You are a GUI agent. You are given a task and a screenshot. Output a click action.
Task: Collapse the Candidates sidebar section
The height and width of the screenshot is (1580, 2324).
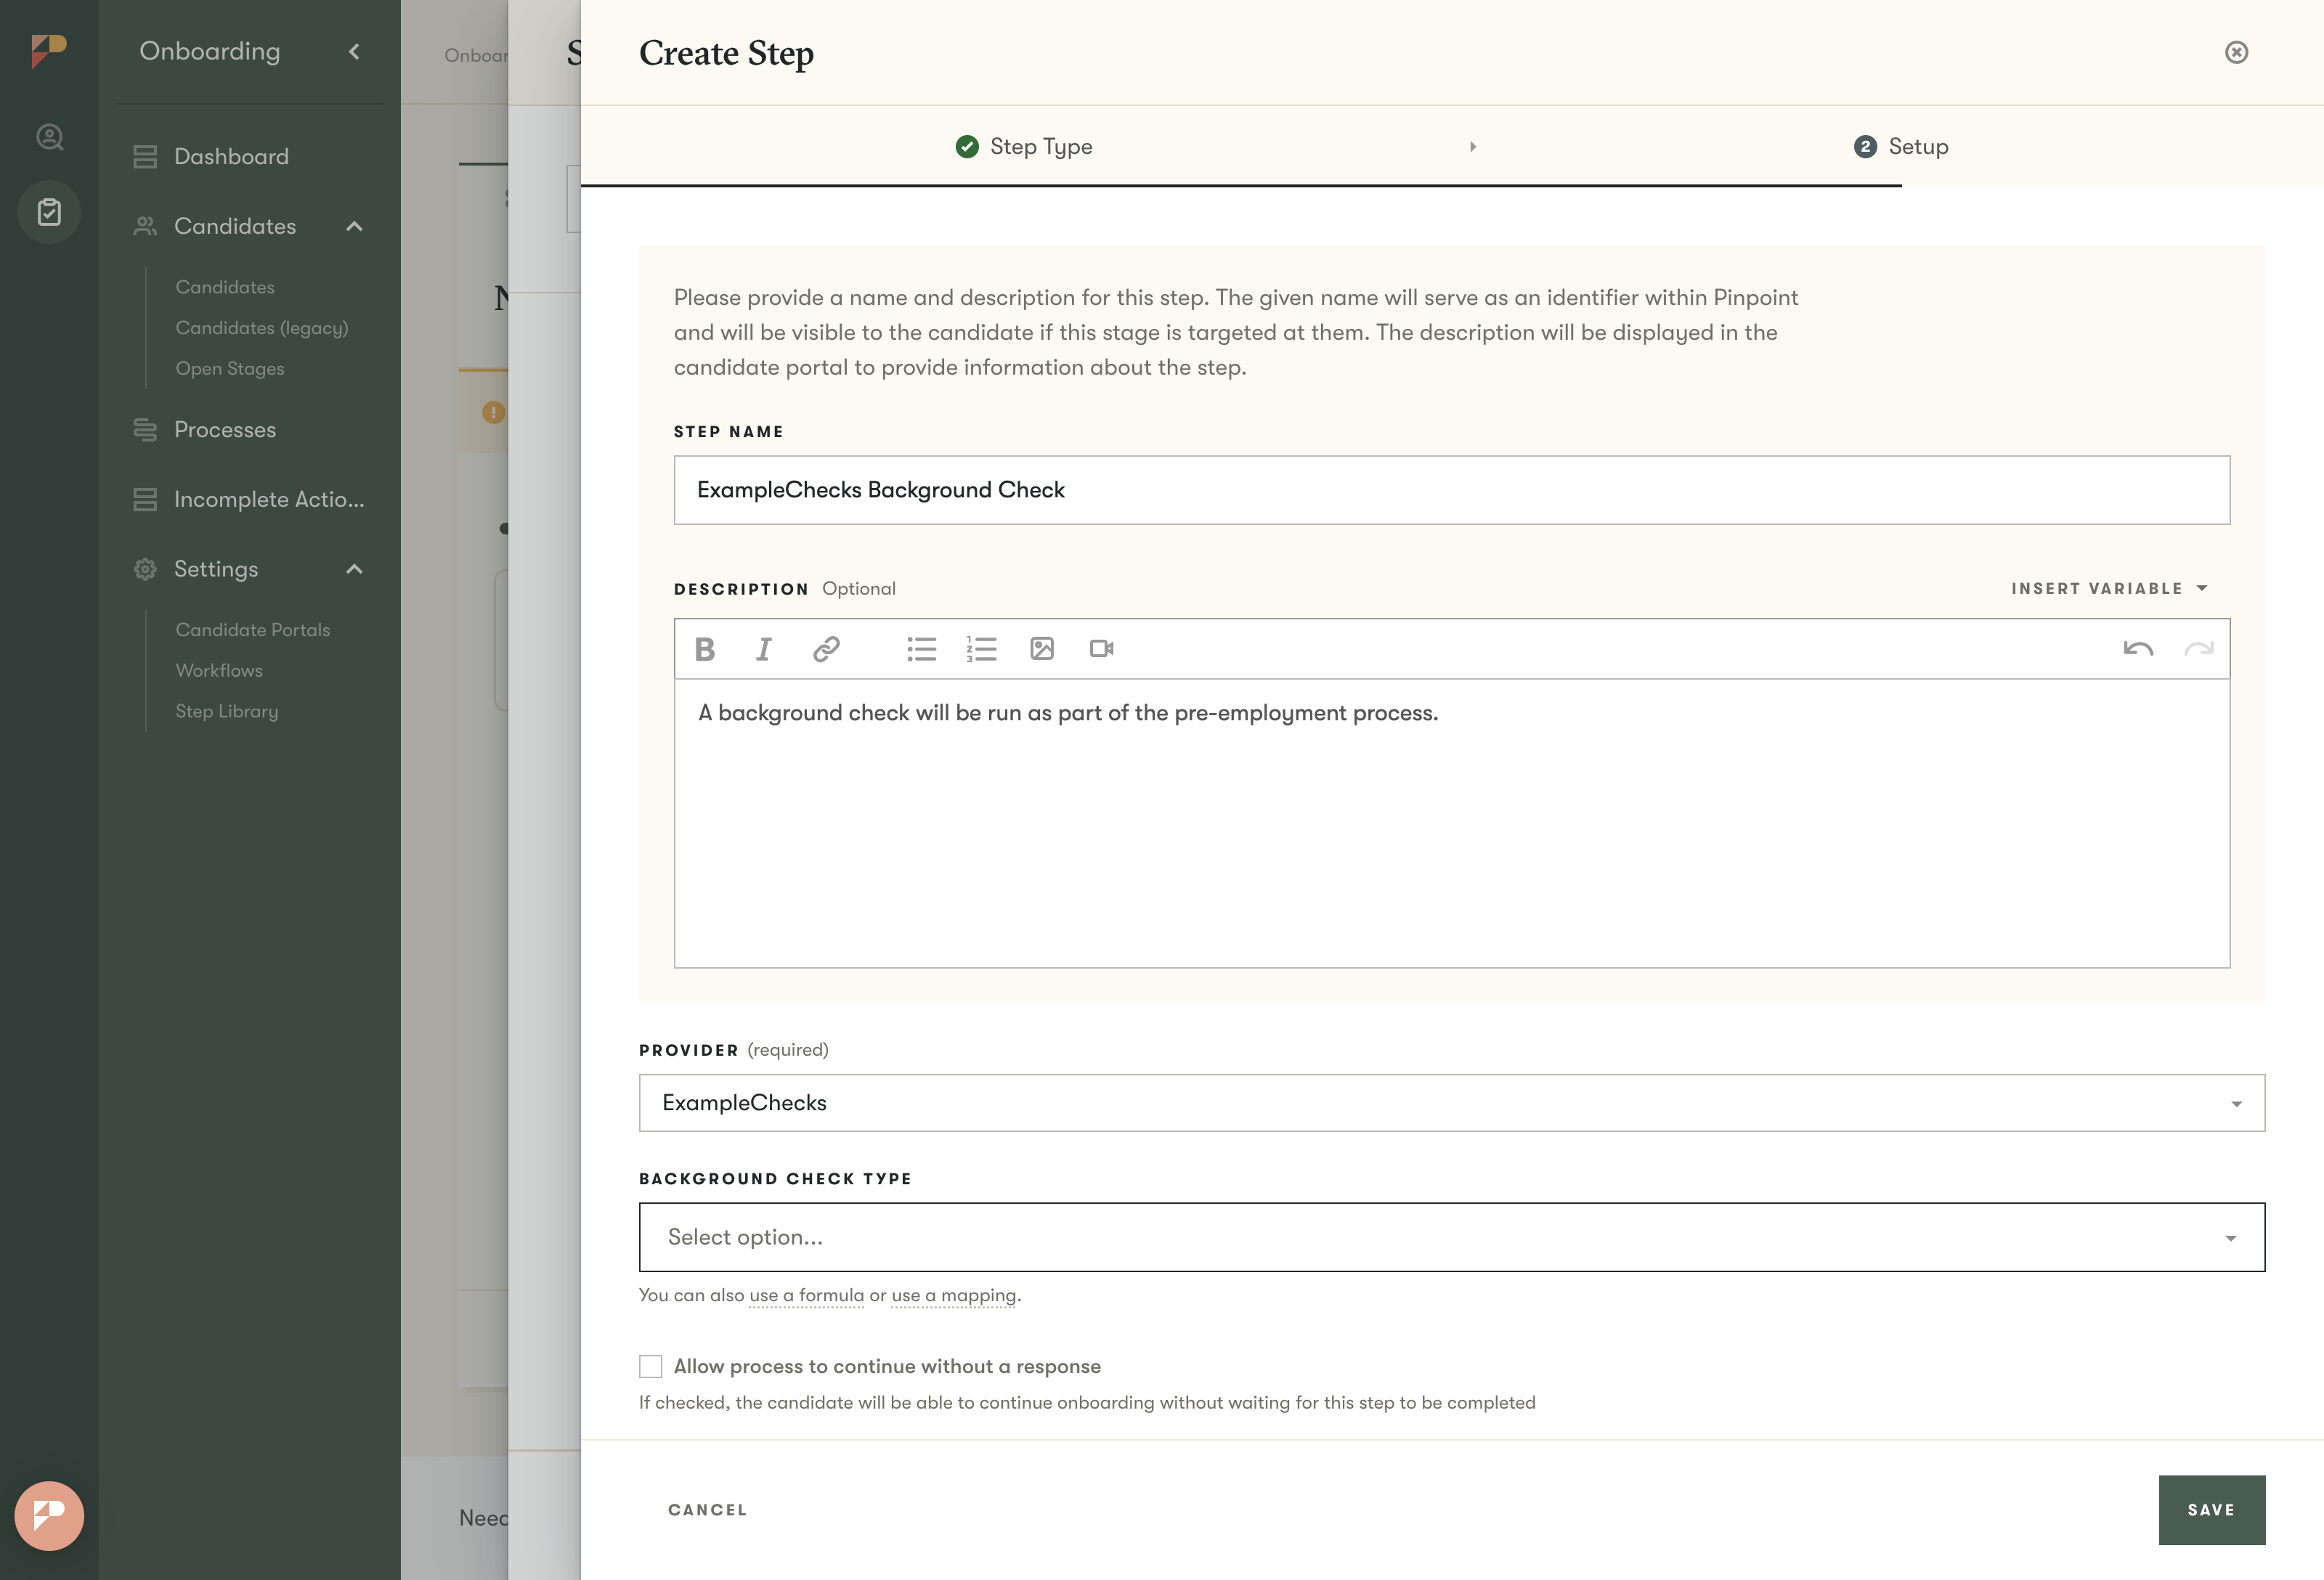coord(354,226)
